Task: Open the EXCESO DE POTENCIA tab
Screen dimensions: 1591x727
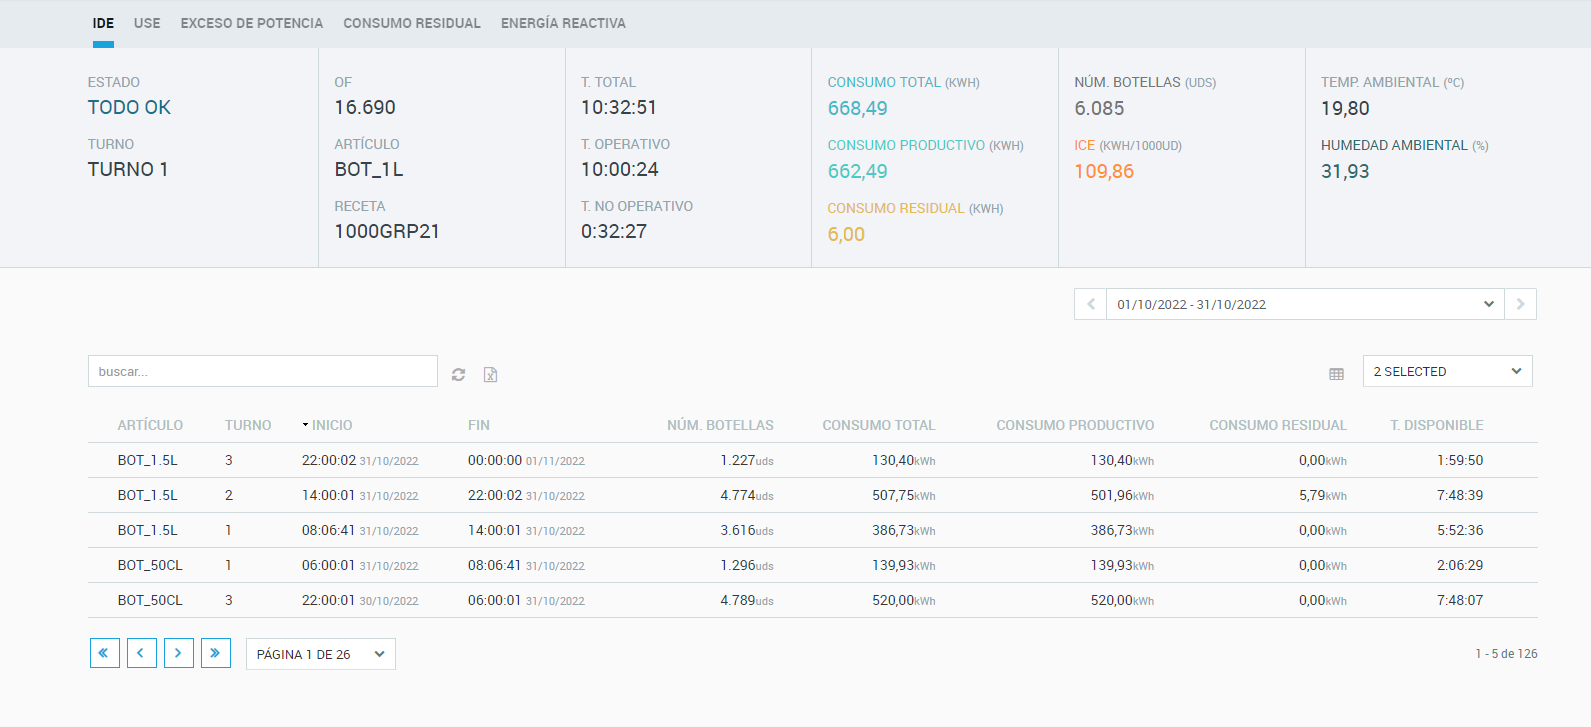Action: tap(252, 23)
